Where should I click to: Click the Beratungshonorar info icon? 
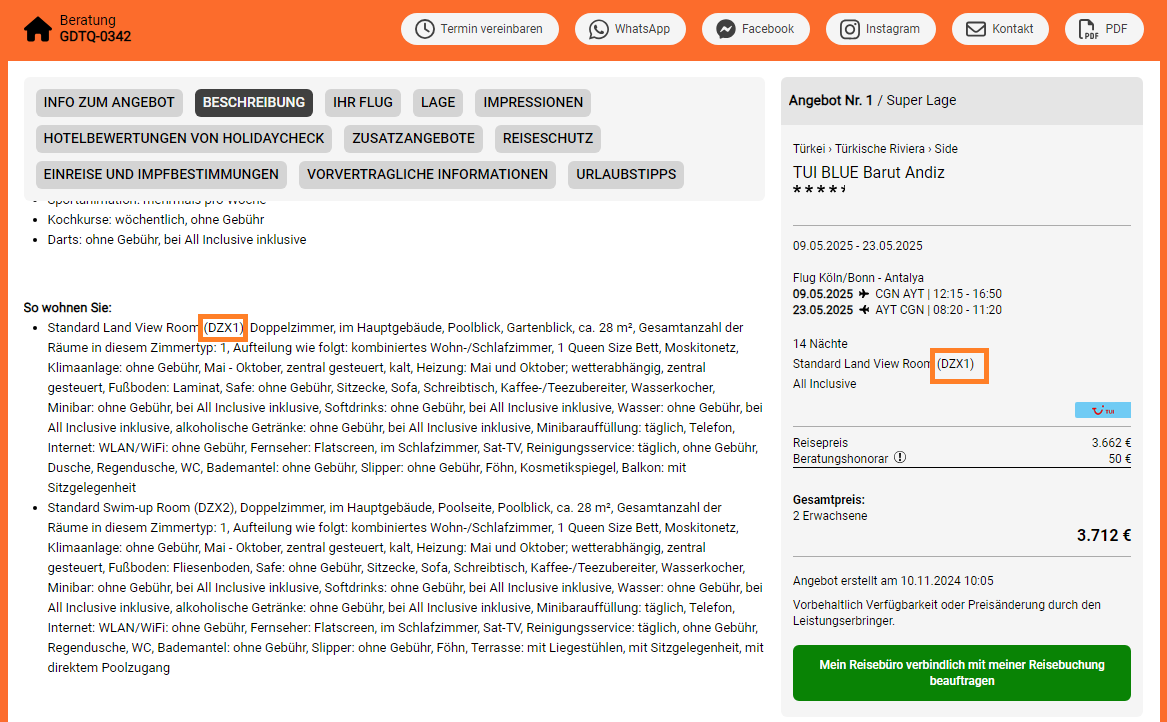(900, 458)
